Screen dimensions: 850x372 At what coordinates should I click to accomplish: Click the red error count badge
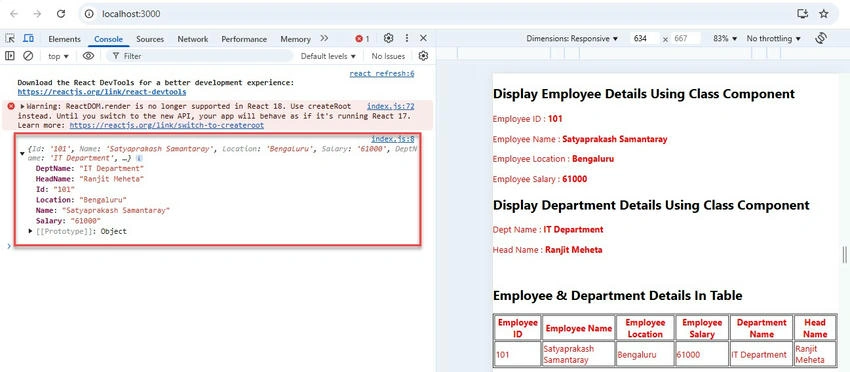coord(362,39)
